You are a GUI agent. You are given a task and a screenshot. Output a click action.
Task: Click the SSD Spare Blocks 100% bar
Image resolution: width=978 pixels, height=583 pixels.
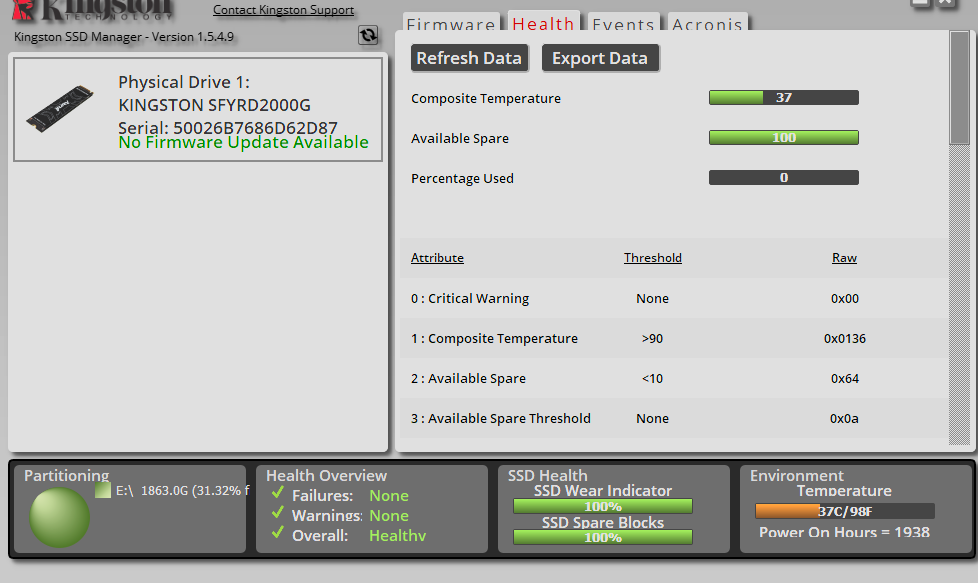[603, 537]
